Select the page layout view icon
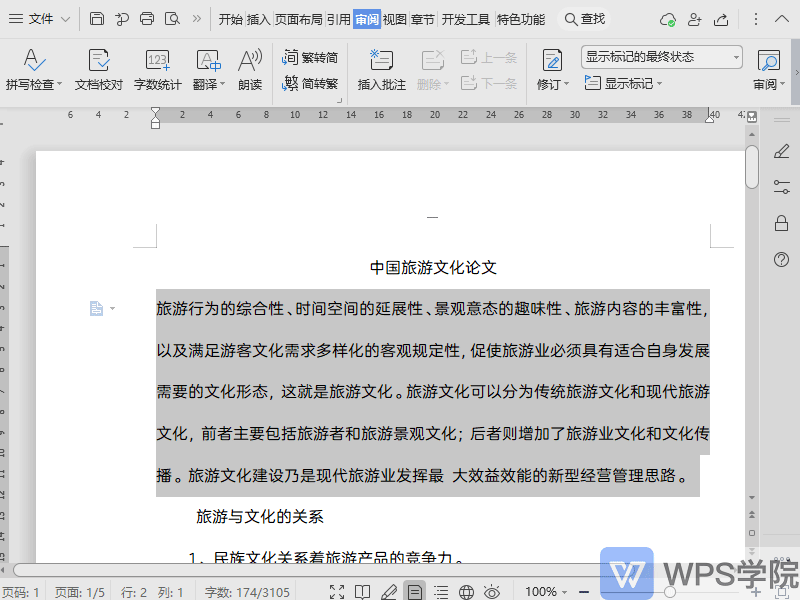800x600 pixels. click(415, 592)
